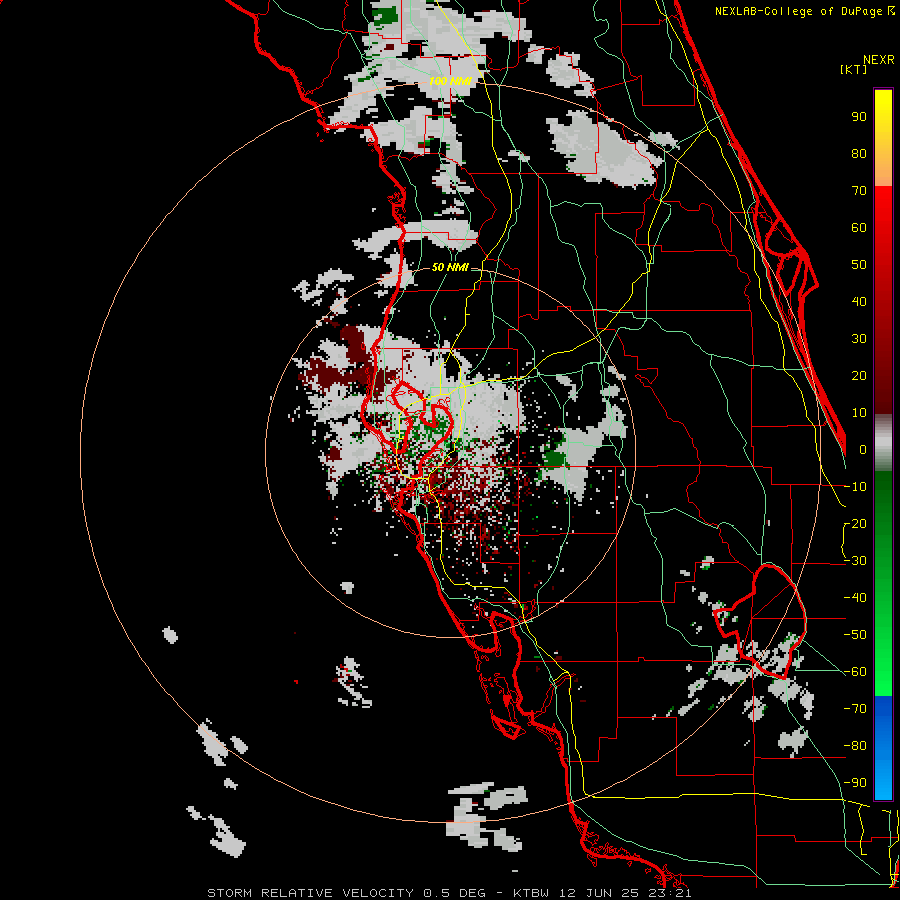Viewport: 900px width, 900px height.
Task: Click the 50 value on the velocity scale
Action: coord(859,265)
